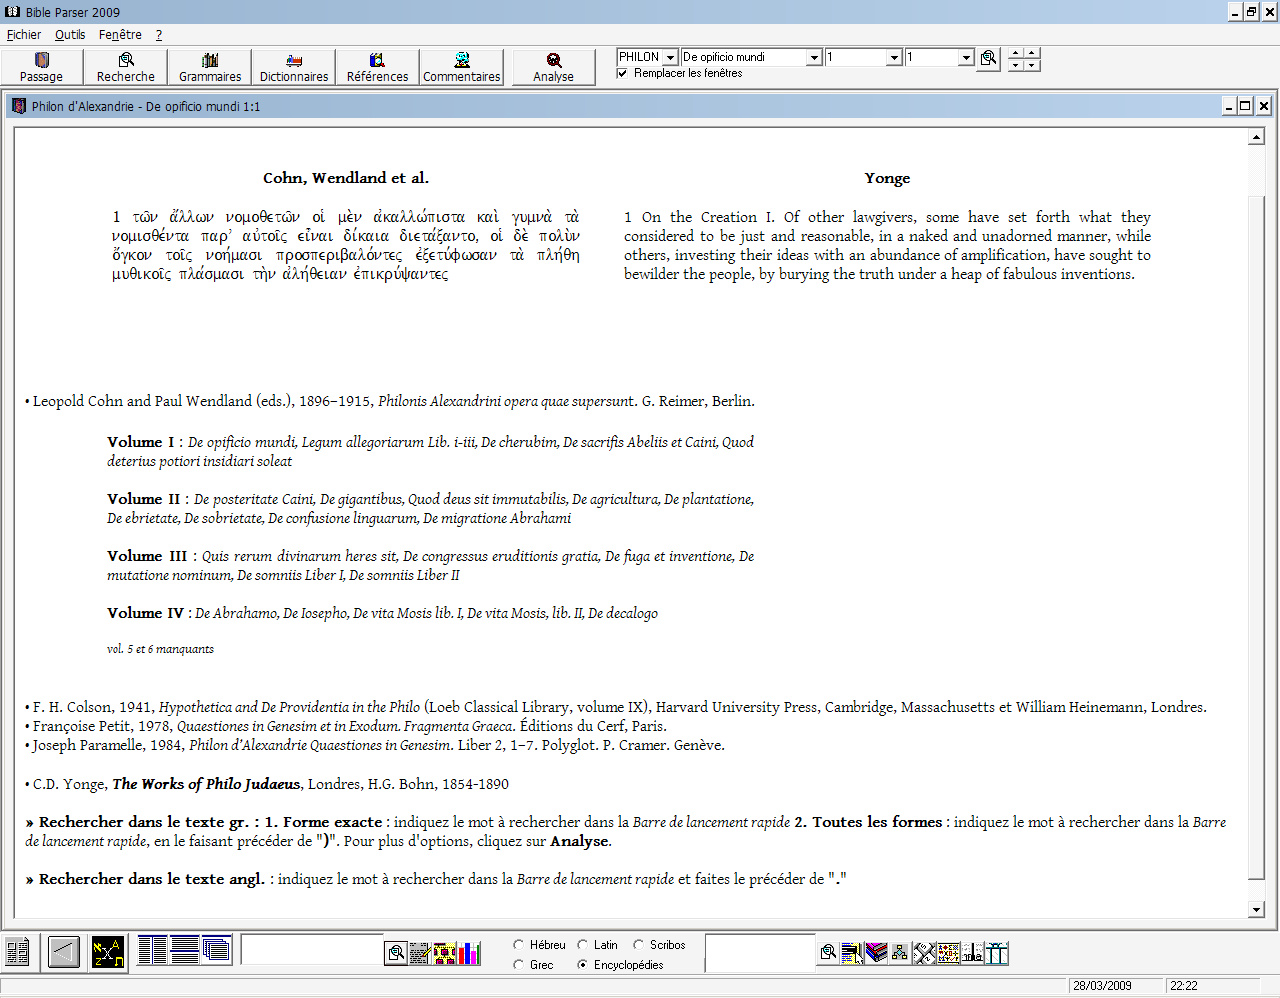This screenshot has height=998, width=1280.
Task: Click the inner window icon in its title bar
Action: (18, 106)
